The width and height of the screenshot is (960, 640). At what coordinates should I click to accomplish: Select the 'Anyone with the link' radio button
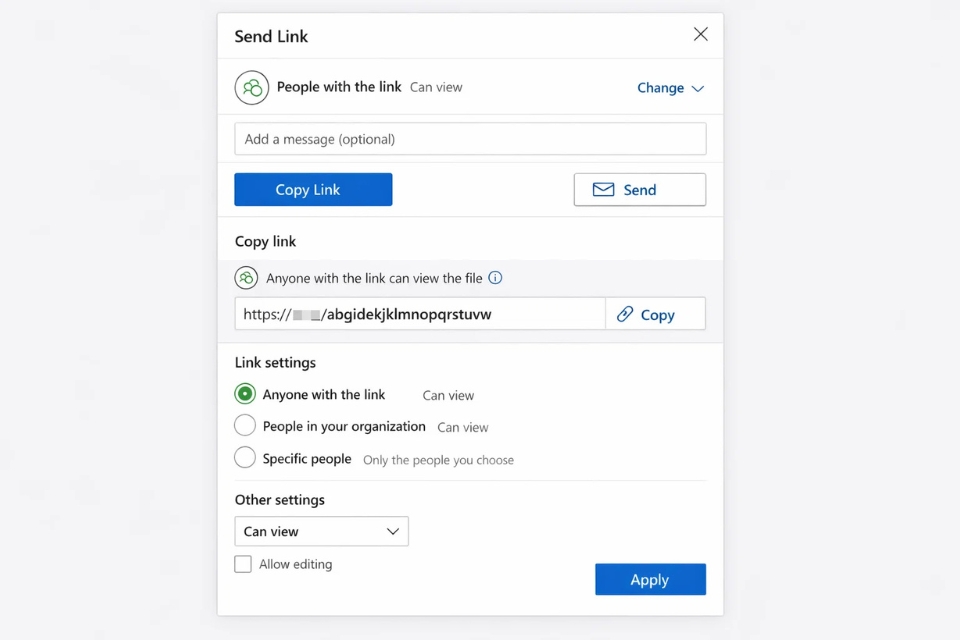245,394
